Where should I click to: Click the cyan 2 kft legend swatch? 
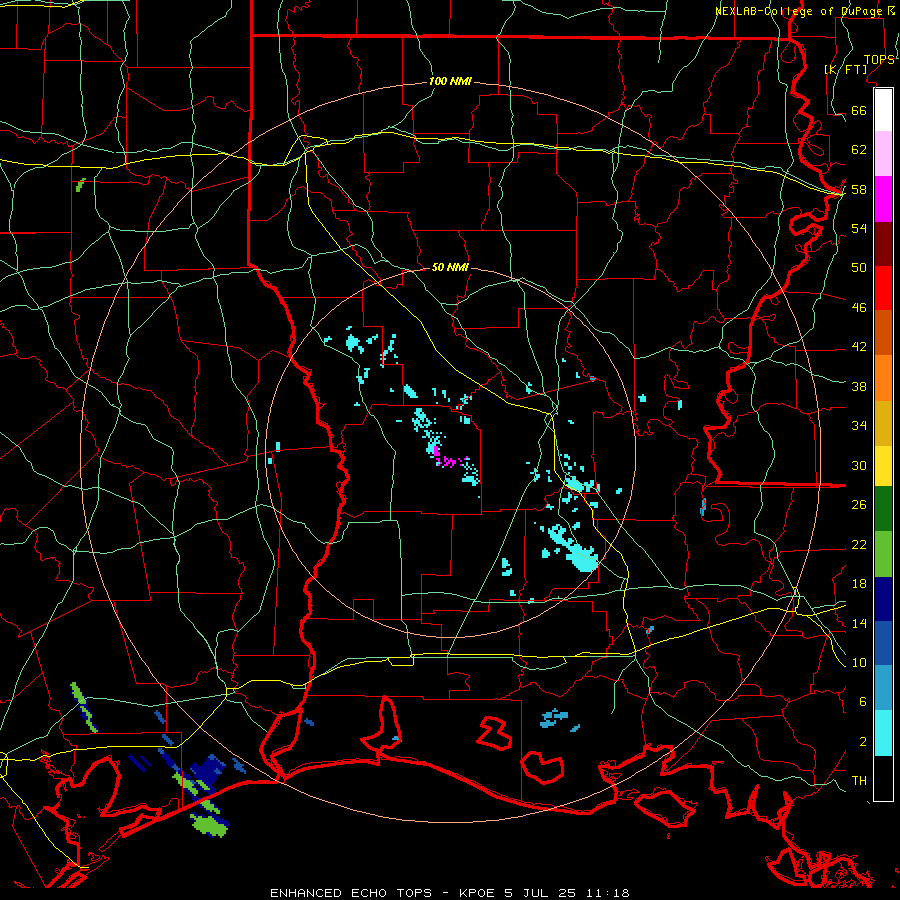[x=883, y=733]
